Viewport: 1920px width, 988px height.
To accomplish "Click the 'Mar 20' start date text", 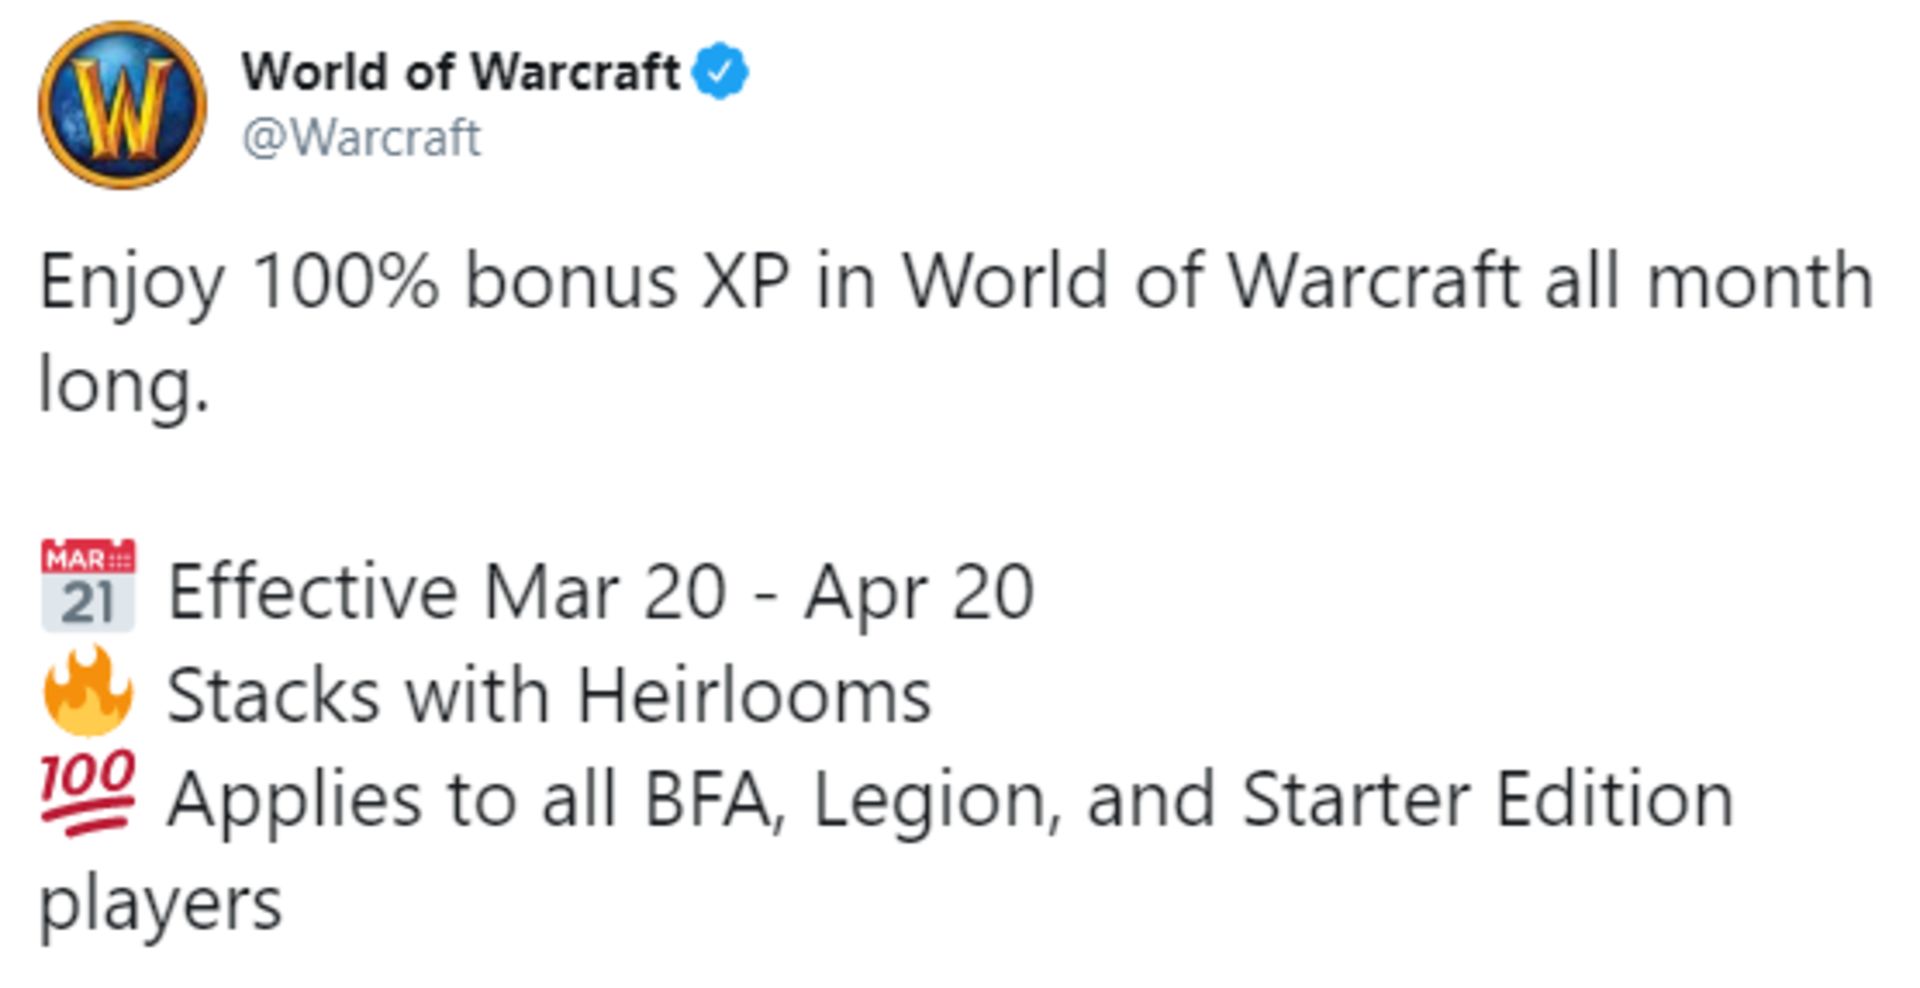I will click(x=605, y=592).
